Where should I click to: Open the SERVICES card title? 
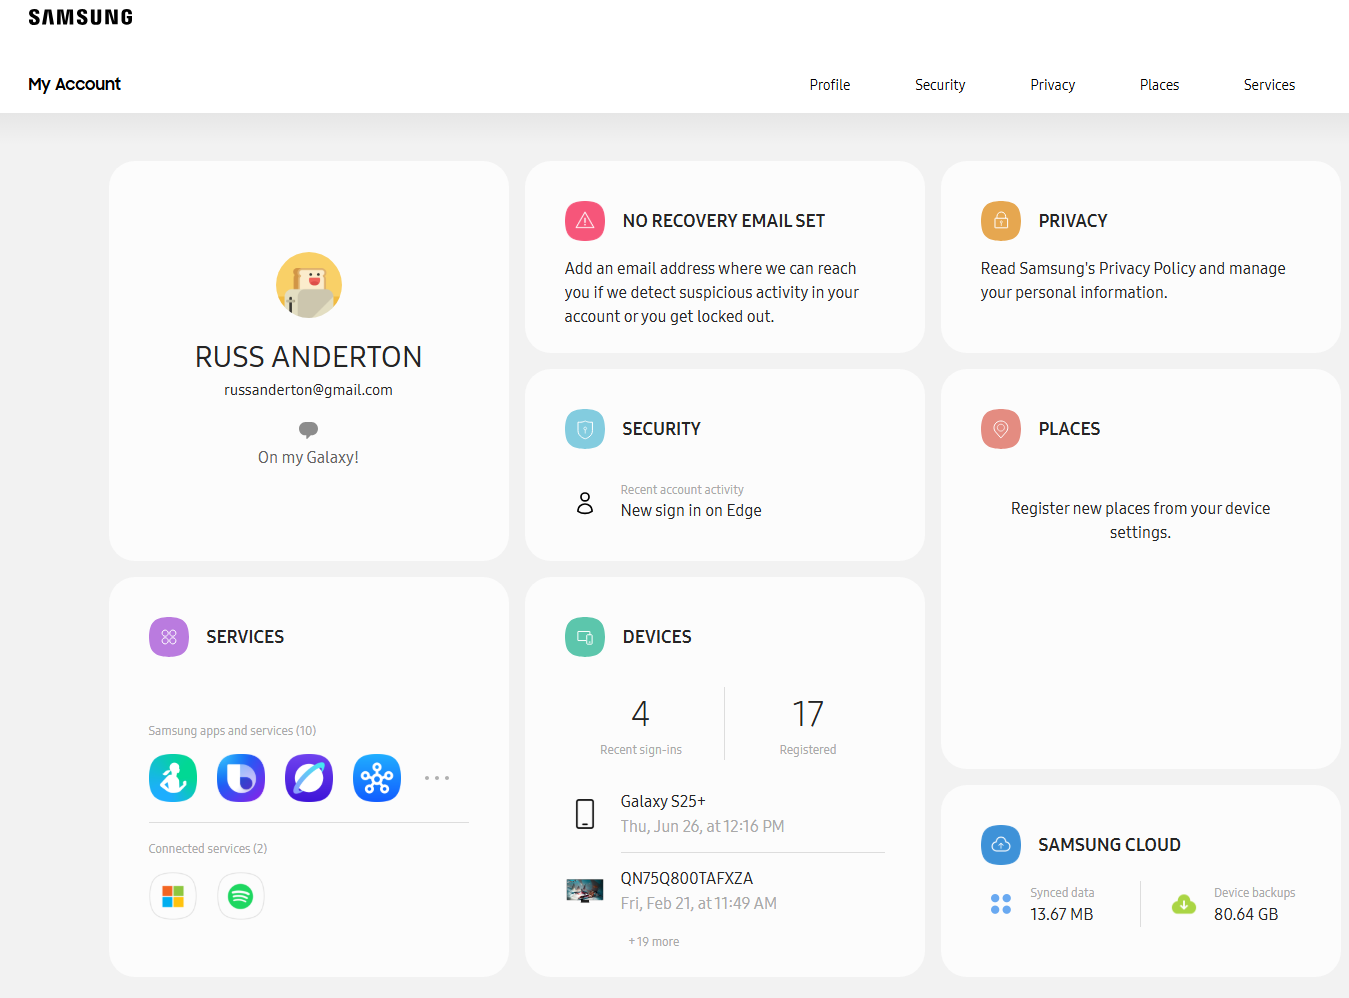pyautogui.click(x=245, y=637)
